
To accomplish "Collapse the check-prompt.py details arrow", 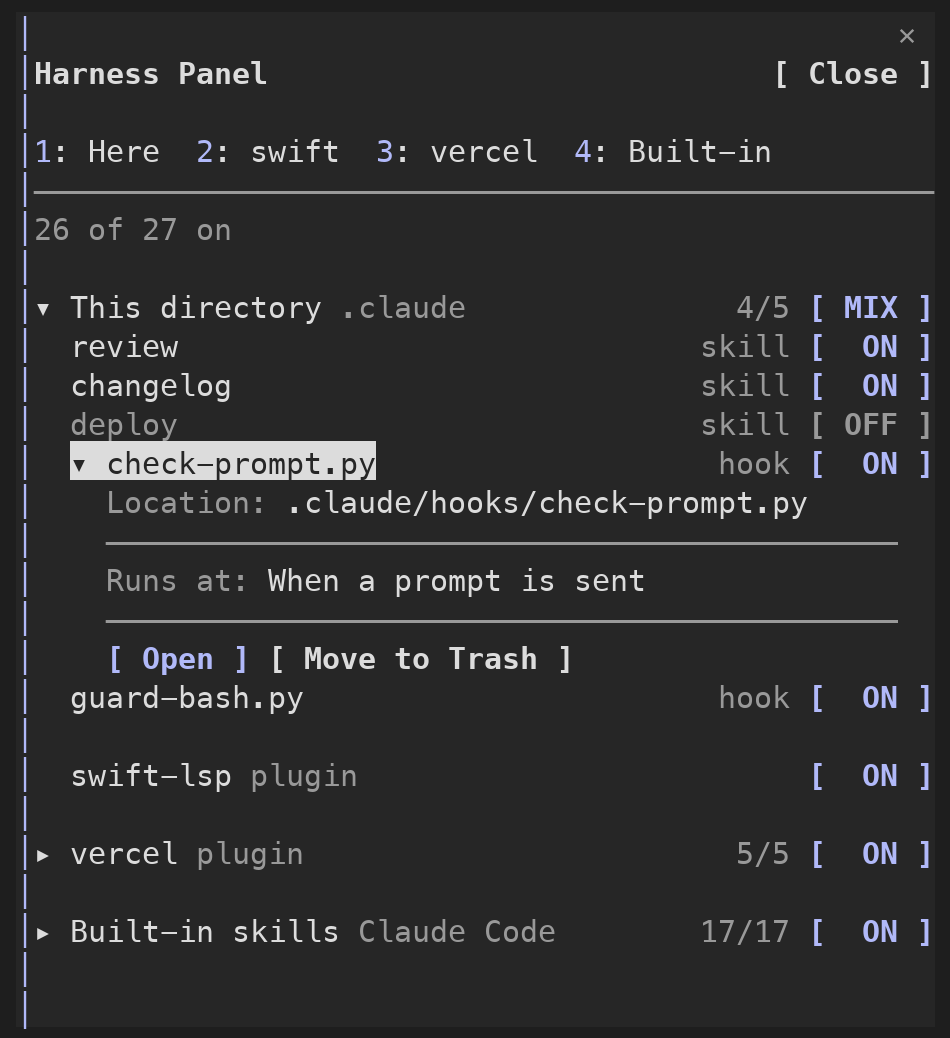I will coord(79,465).
